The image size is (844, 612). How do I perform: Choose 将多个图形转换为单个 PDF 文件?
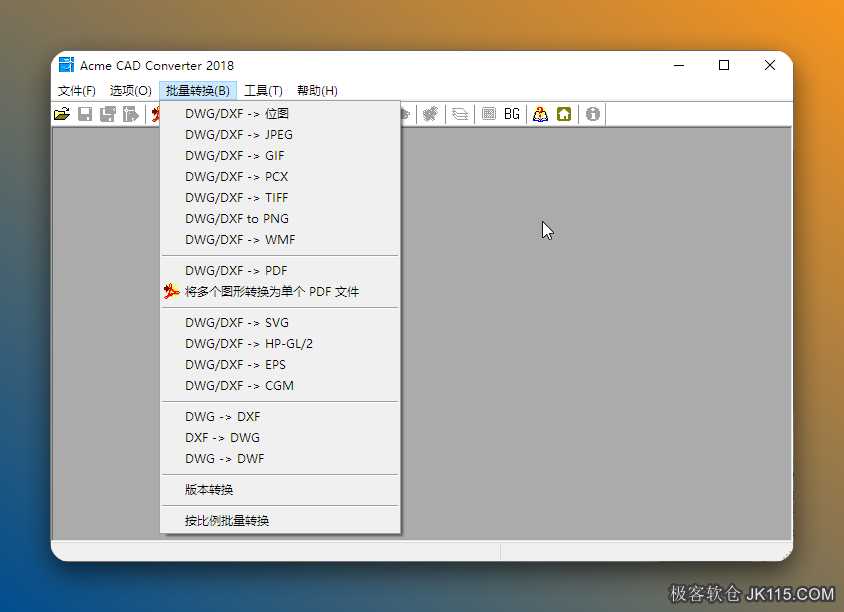pos(280,291)
